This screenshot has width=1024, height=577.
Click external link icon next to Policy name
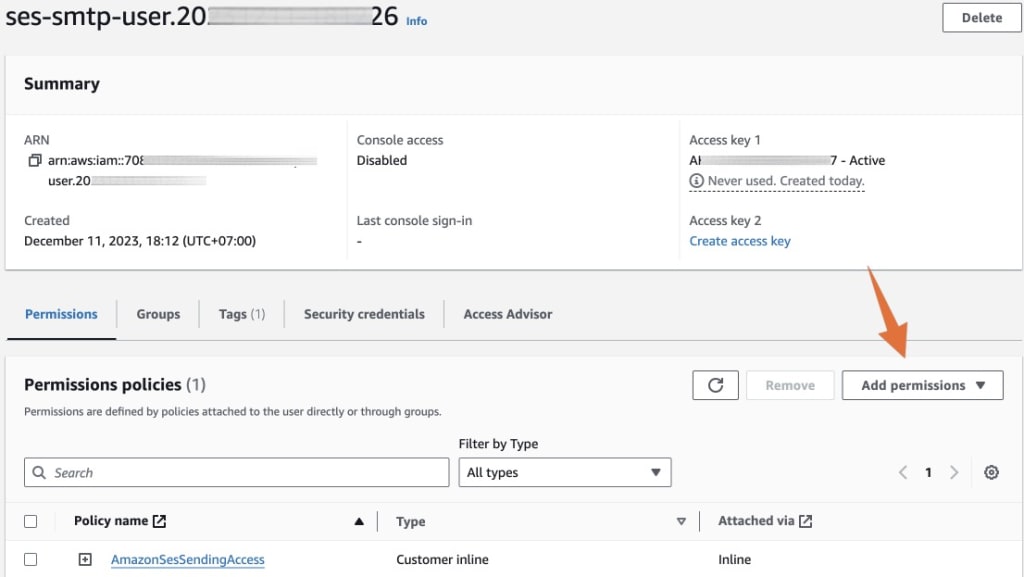pyautogui.click(x=159, y=521)
